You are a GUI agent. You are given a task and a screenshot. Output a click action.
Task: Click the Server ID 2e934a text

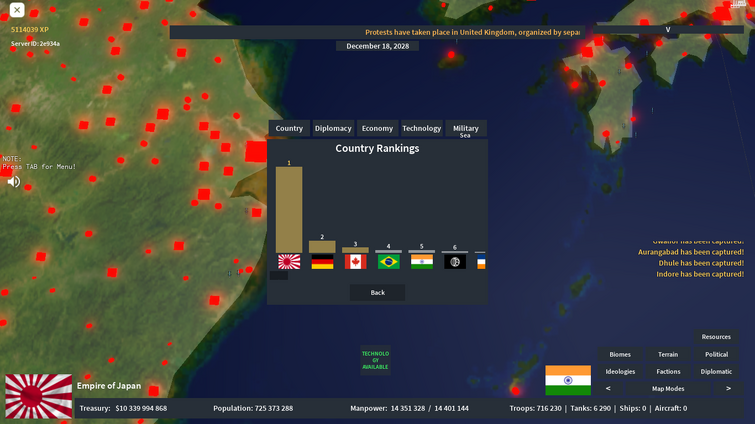35,44
